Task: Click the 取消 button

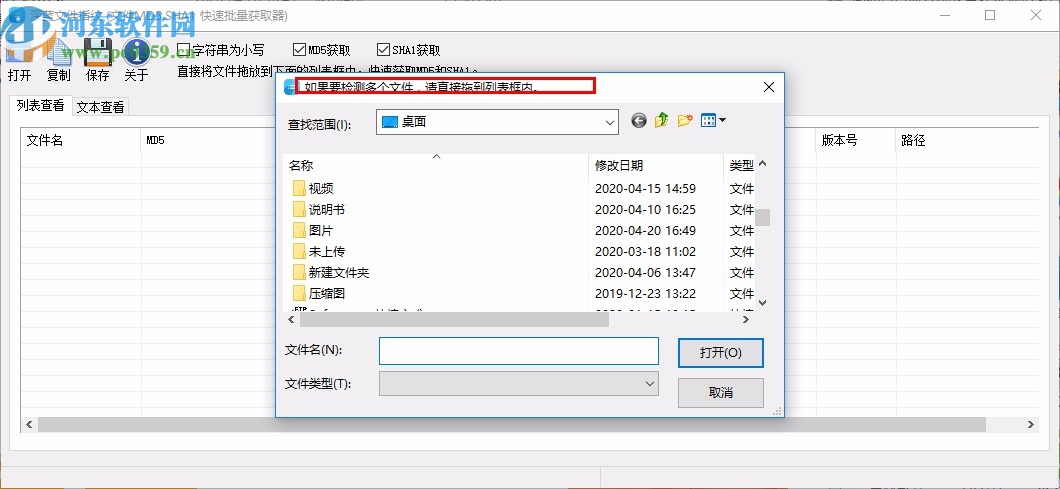Action: coord(721,392)
